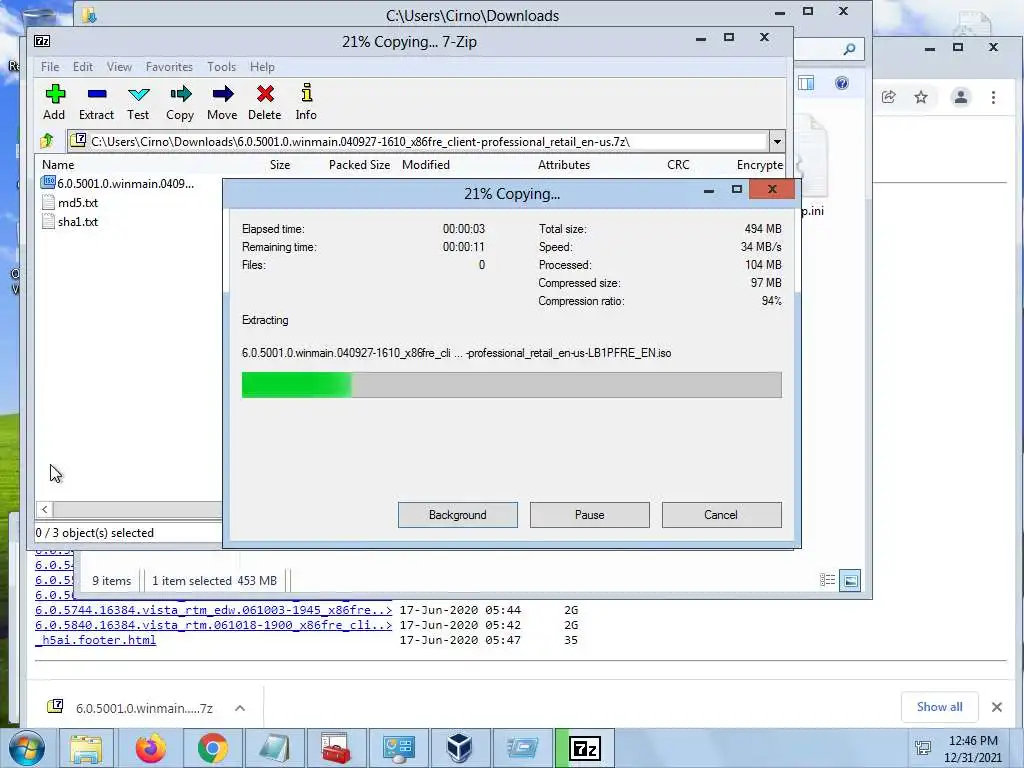Toggle the Explorer preview pane icon
Screen dimensions: 1024x768
(x=806, y=83)
